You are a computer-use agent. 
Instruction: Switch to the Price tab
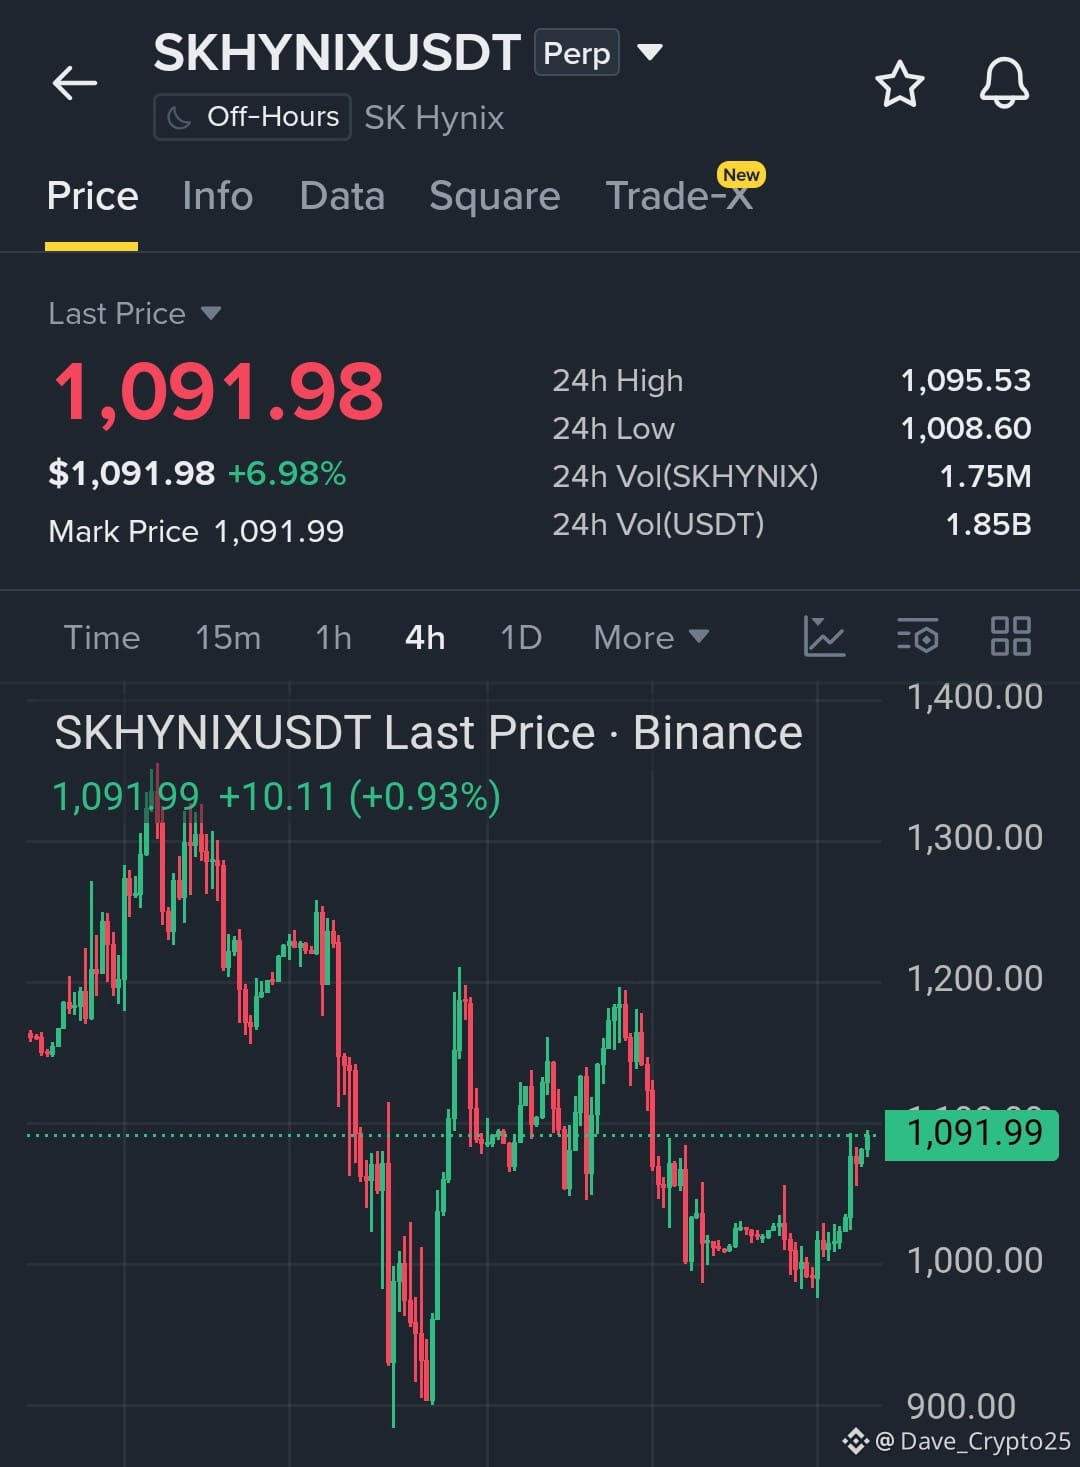click(92, 196)
